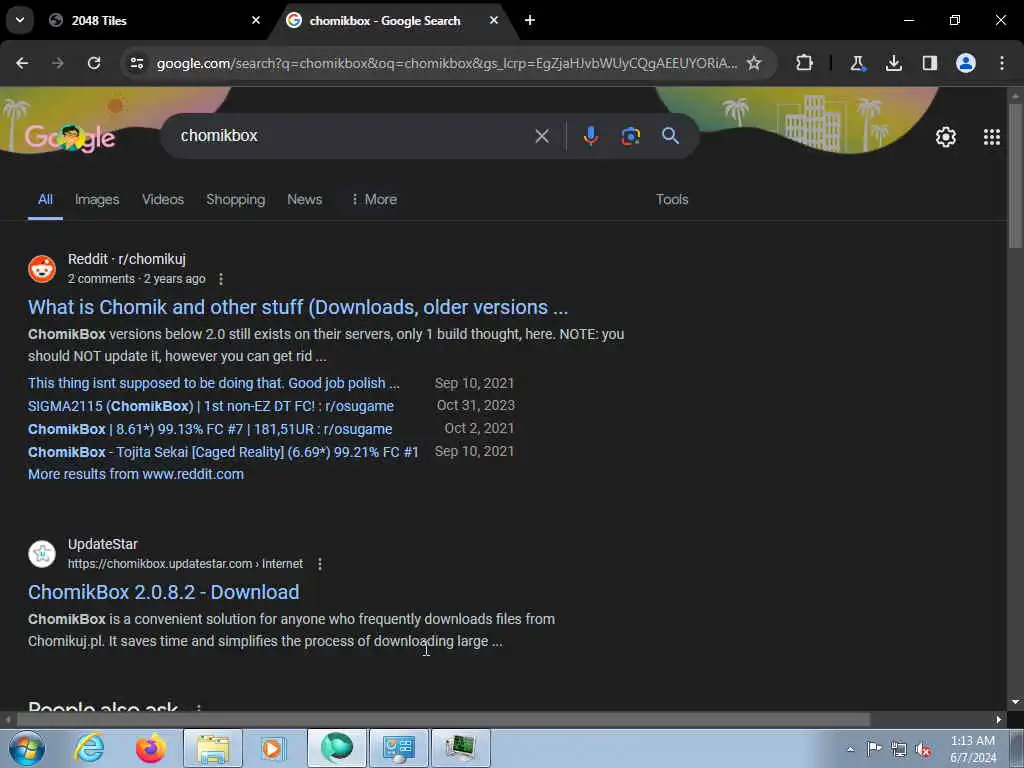The image size is (1024, 768).
Task: Open ChomikBox 8.61* 99.13% FC link
Action: click(210, 429)
